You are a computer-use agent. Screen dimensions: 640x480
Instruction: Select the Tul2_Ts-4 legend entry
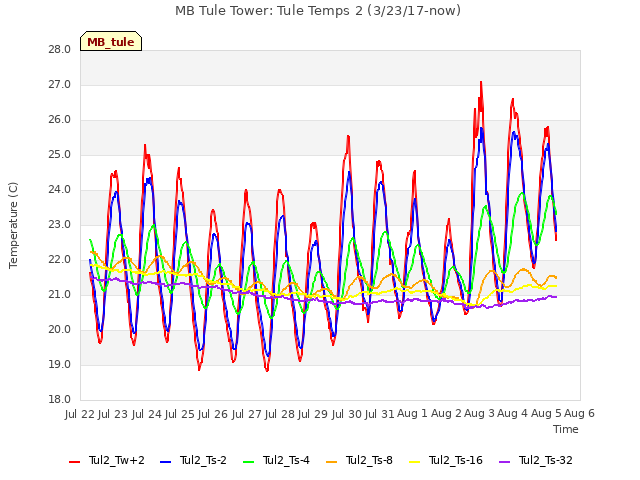pos(276,461)
